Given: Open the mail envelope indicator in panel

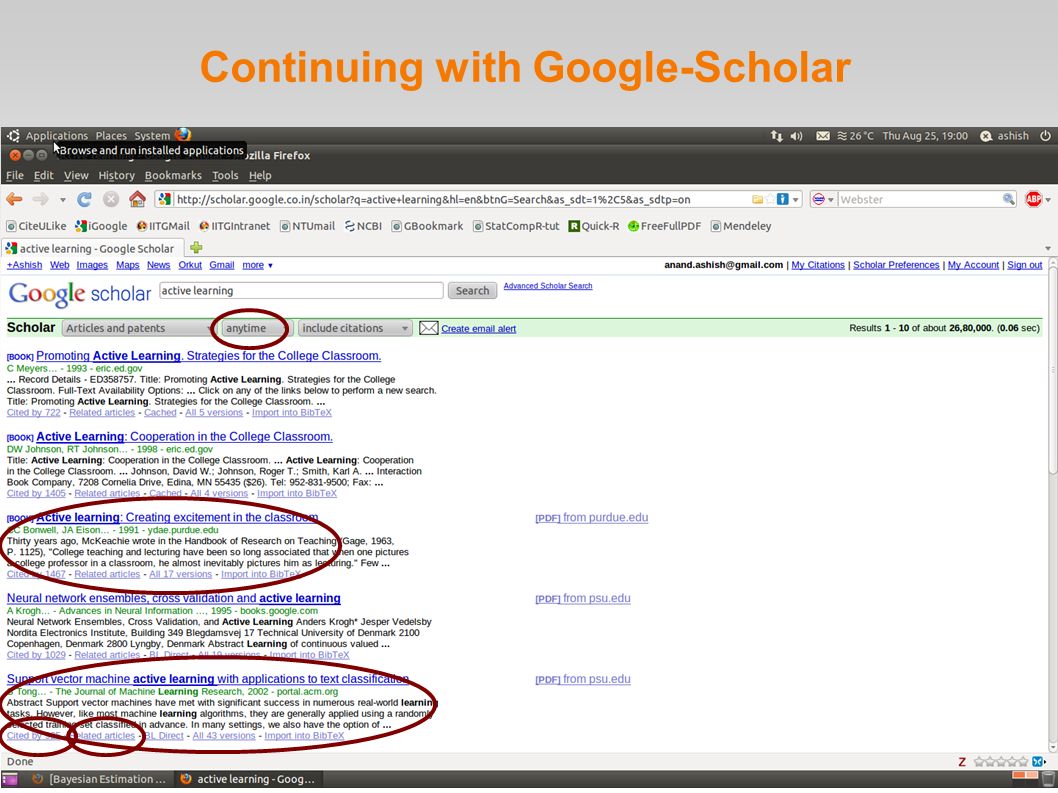Looking at the screenshot, I should point(823,136).
